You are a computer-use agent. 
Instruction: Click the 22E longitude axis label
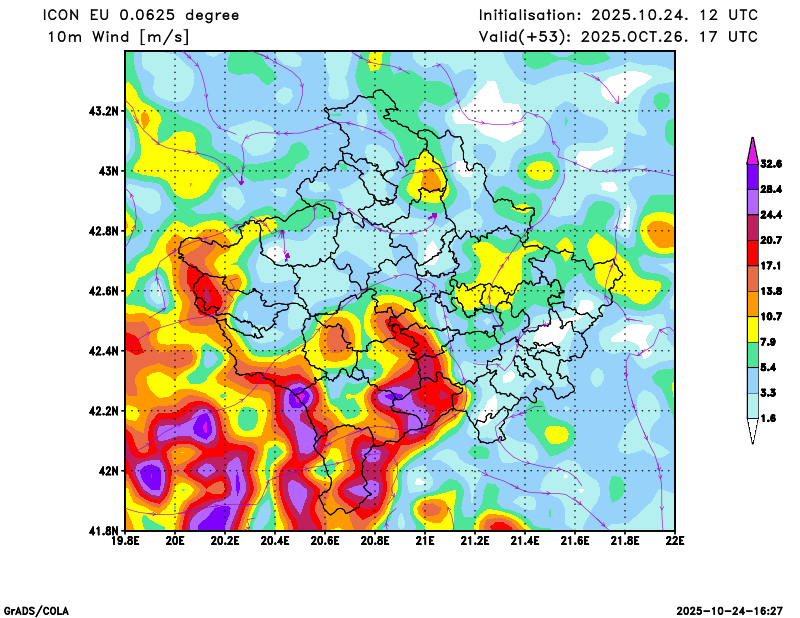[x=675, y=542]
